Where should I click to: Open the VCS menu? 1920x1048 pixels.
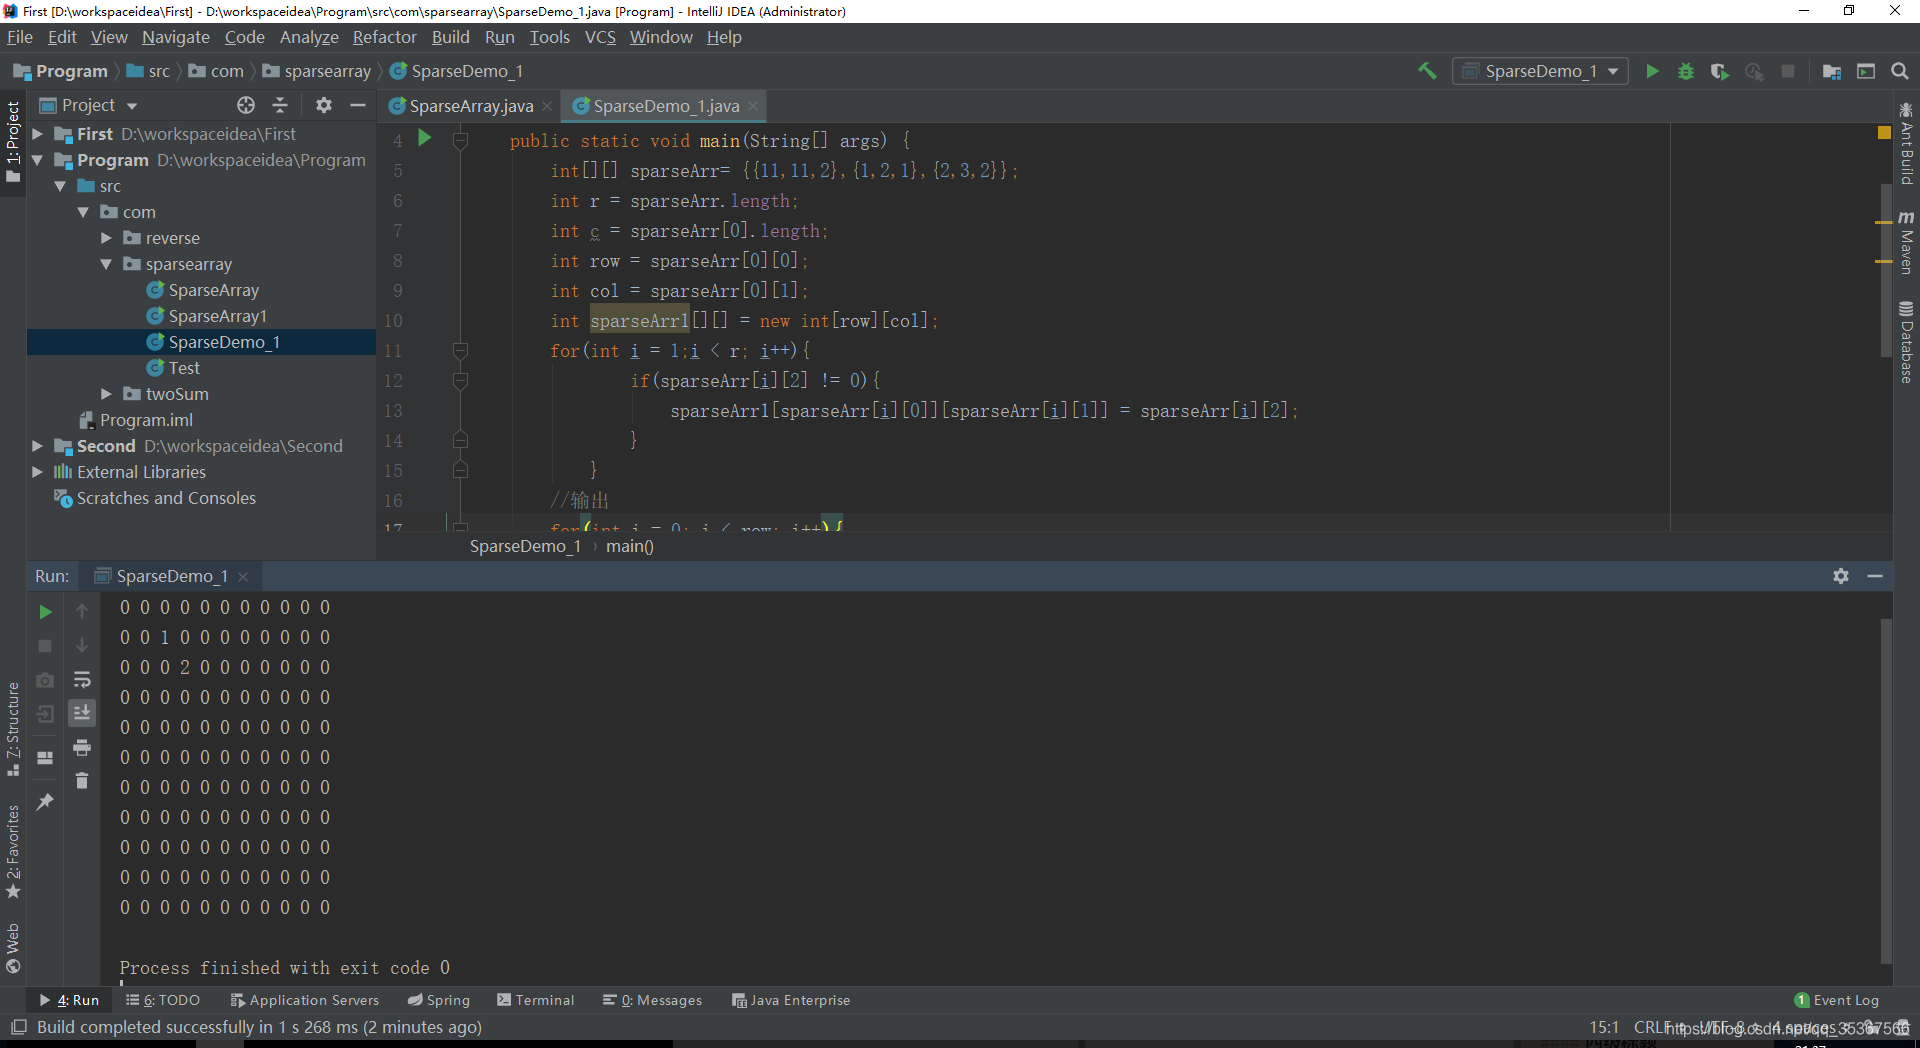click(600, 37)
